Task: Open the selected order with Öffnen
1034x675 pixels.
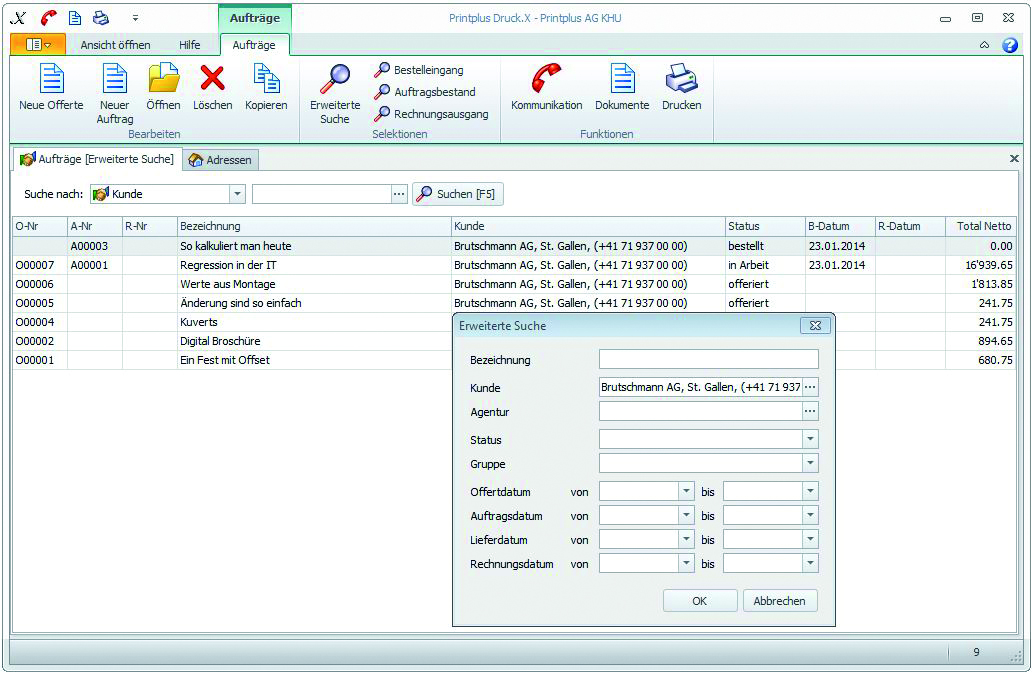Action: coord(163,78)
